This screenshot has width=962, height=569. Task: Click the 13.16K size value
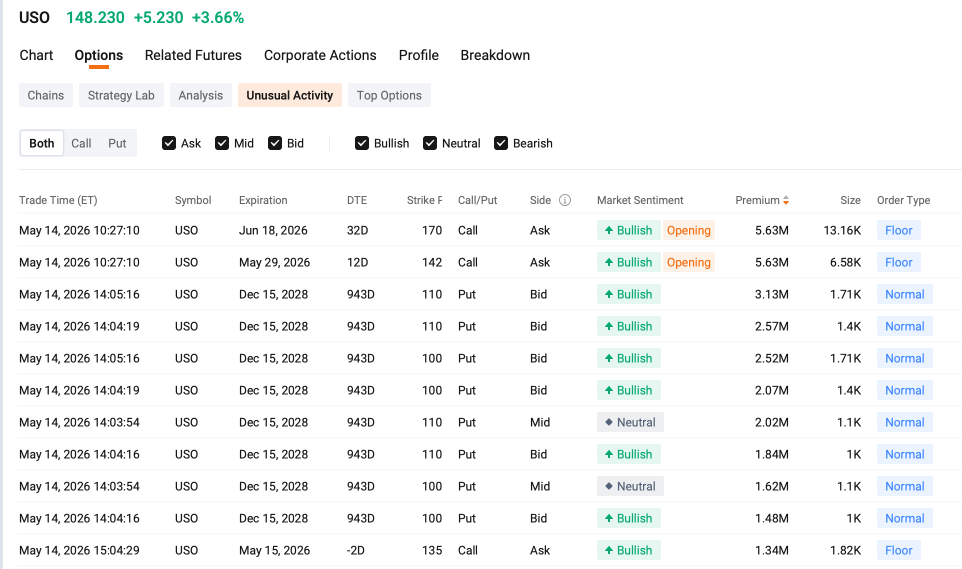click(842, 230)
